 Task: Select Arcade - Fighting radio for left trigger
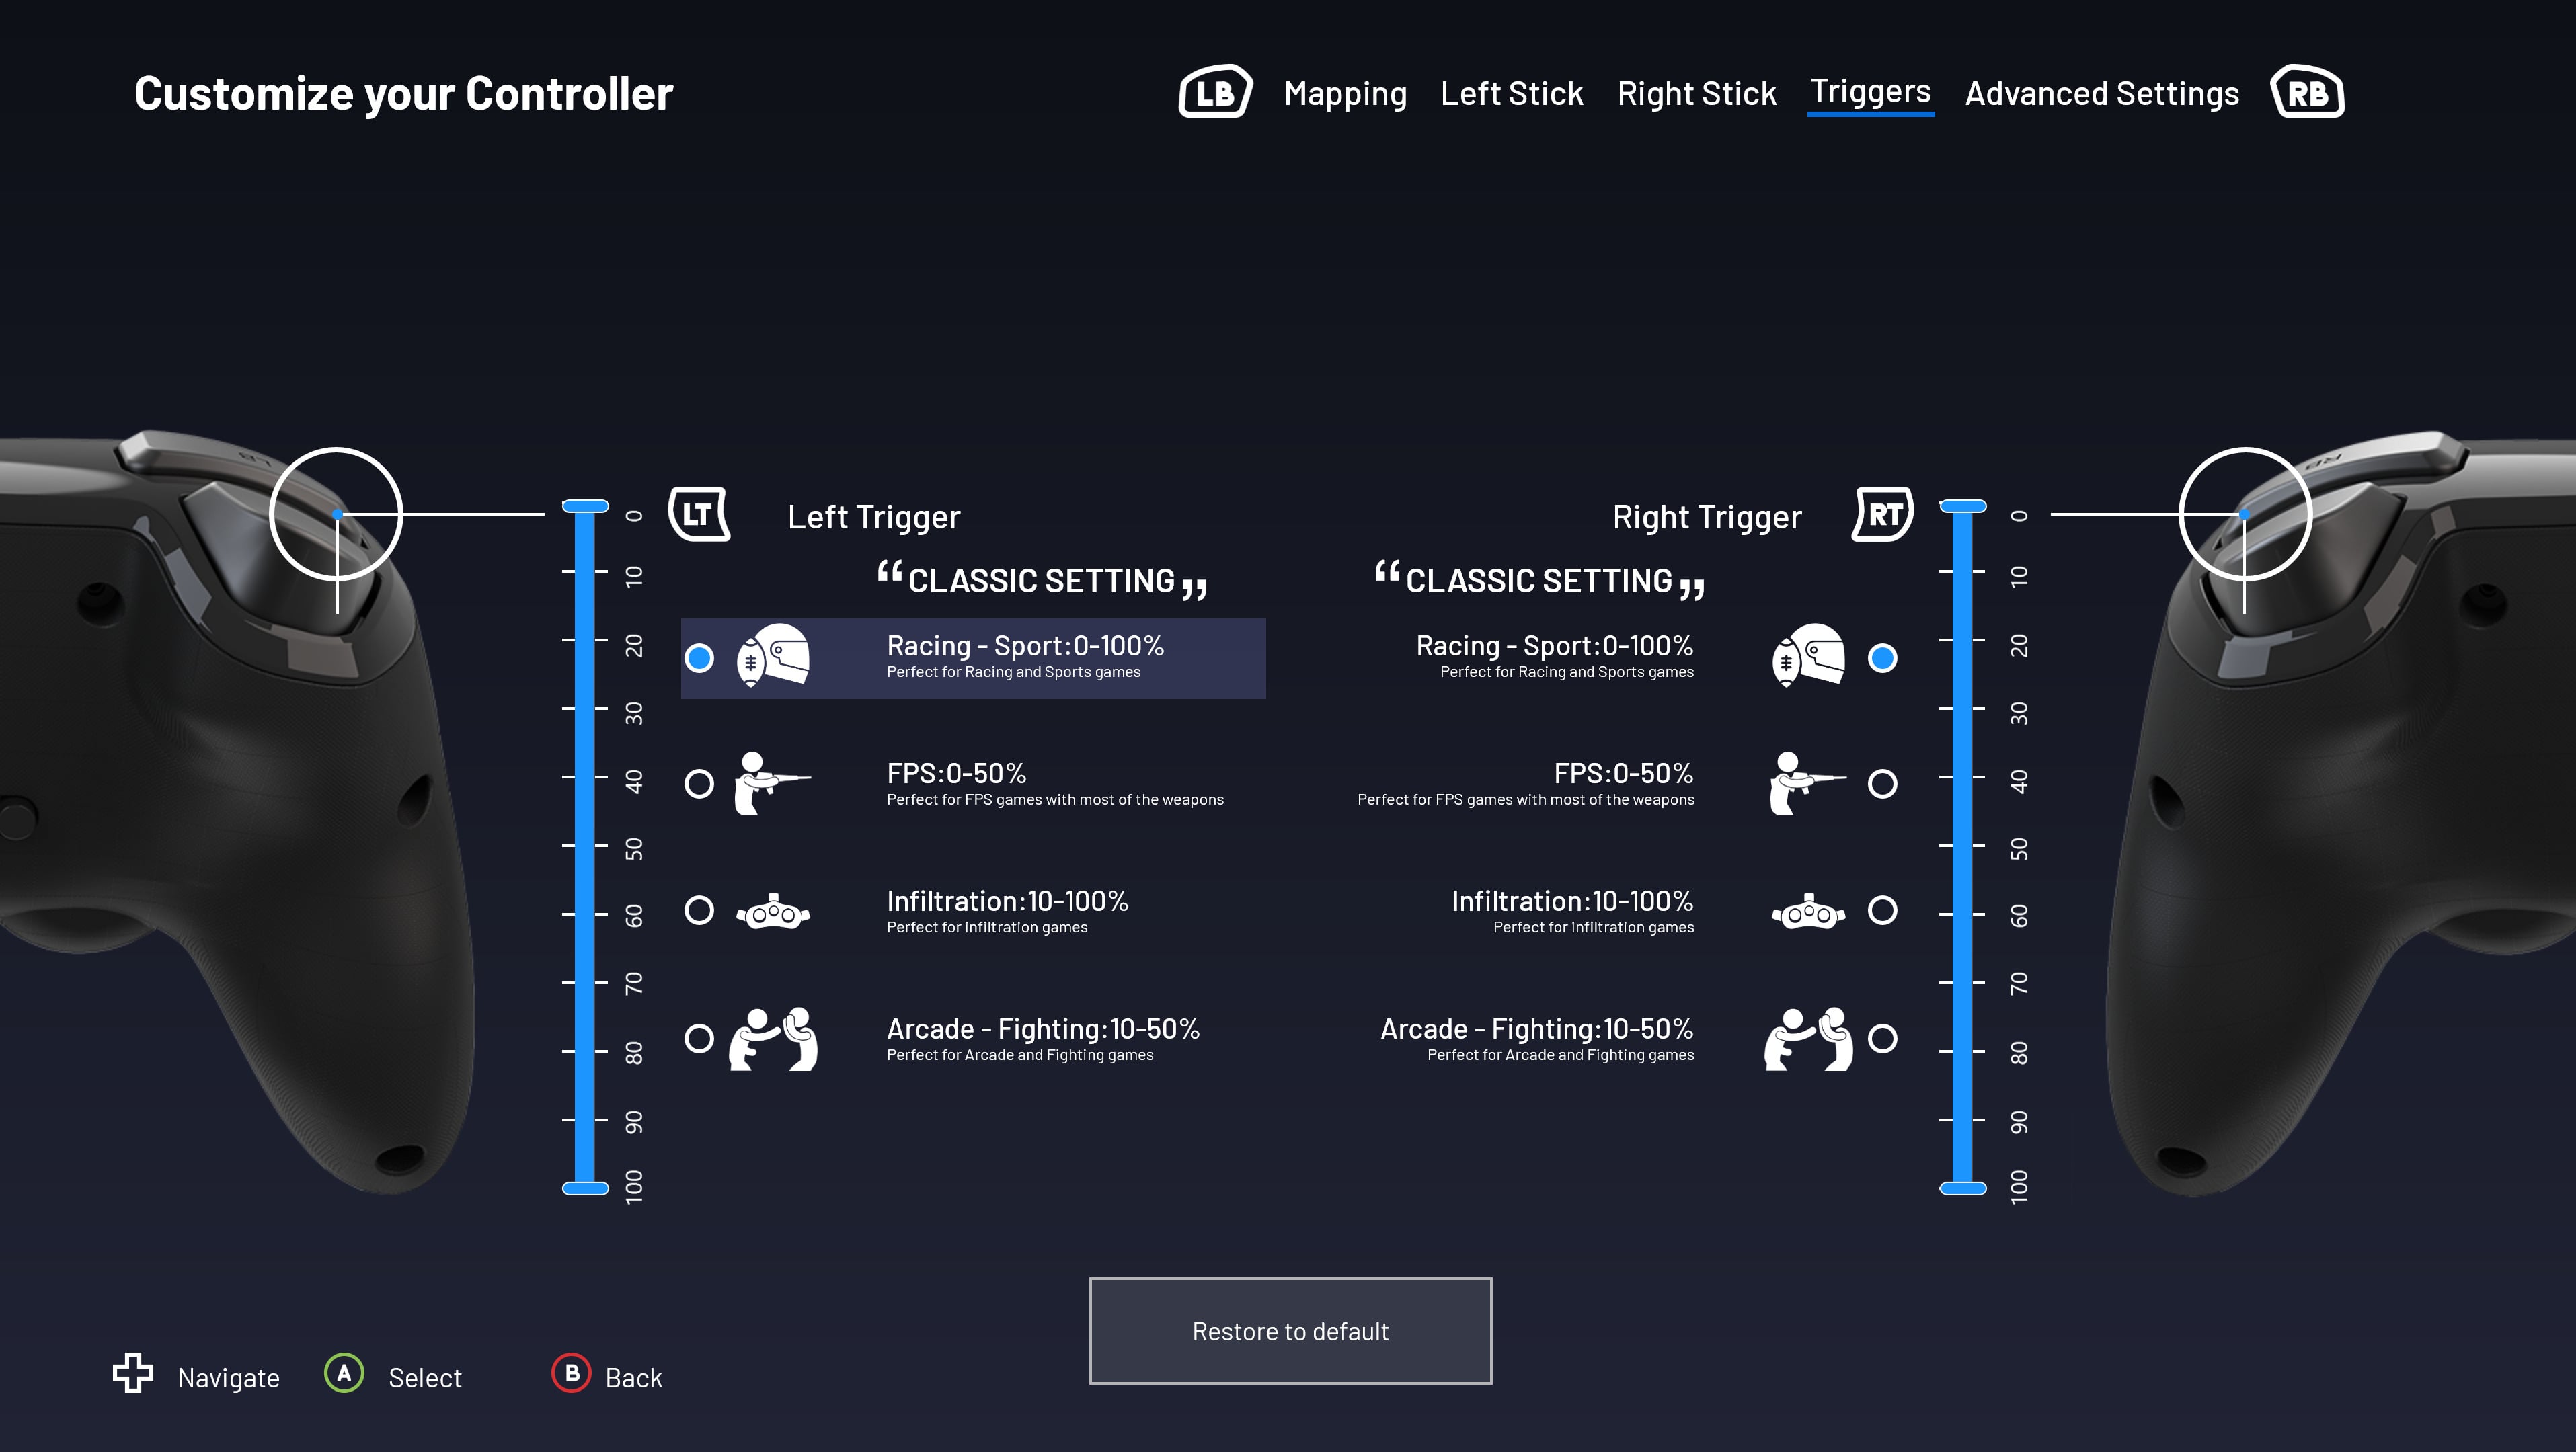point(699,1039)
